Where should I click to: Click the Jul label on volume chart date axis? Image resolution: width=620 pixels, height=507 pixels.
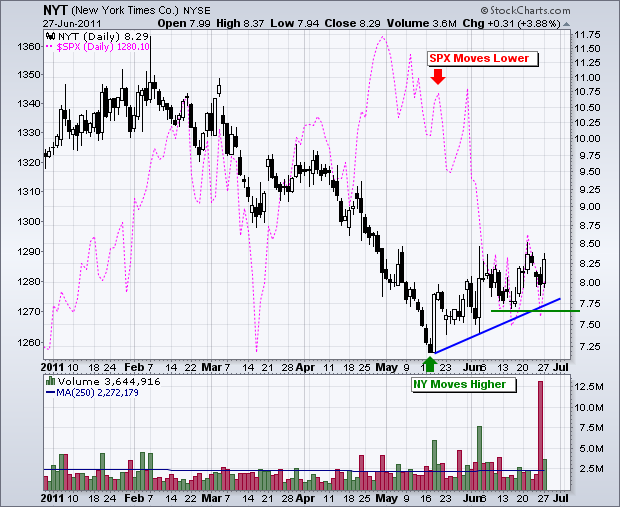click(561, 498)
